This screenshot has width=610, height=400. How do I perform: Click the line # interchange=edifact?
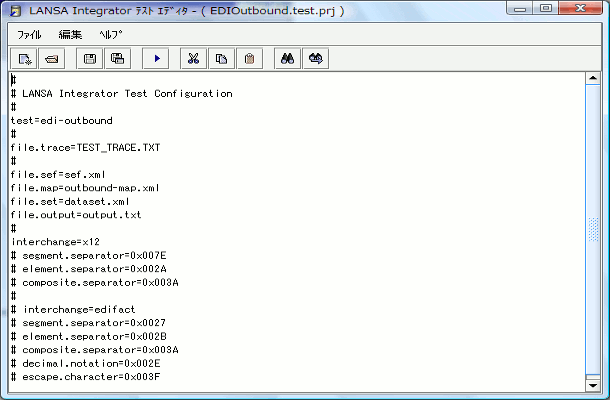(73, 310)
